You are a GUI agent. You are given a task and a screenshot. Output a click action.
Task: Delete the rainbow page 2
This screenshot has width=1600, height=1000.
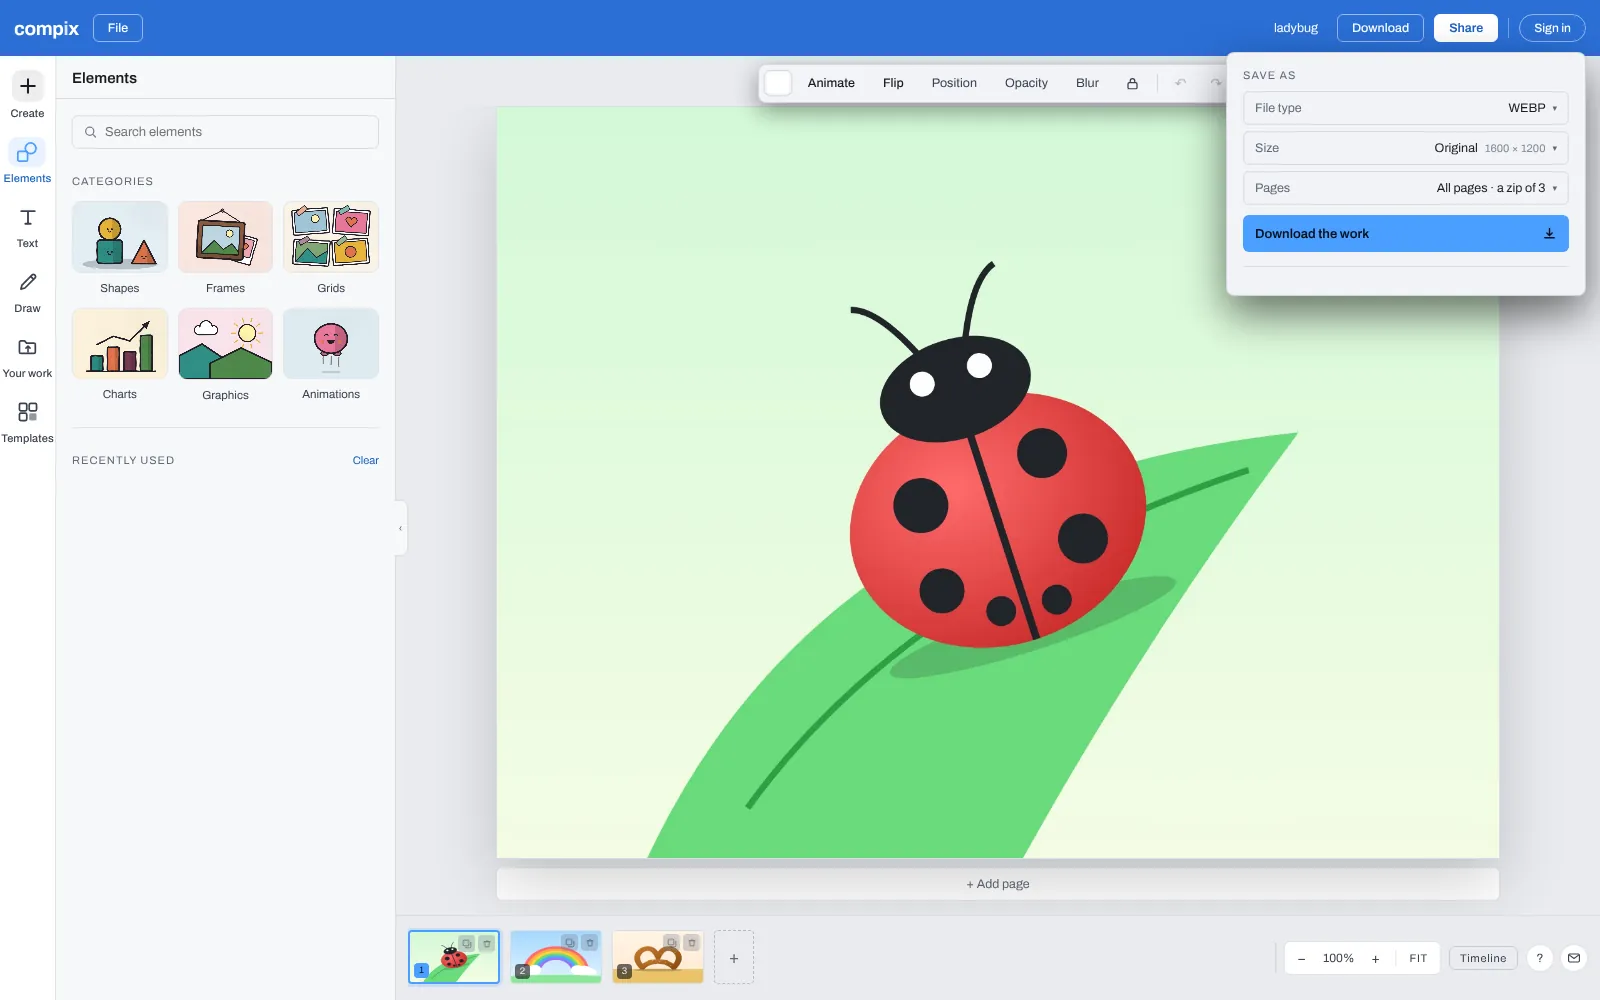[x=590, y=942]
